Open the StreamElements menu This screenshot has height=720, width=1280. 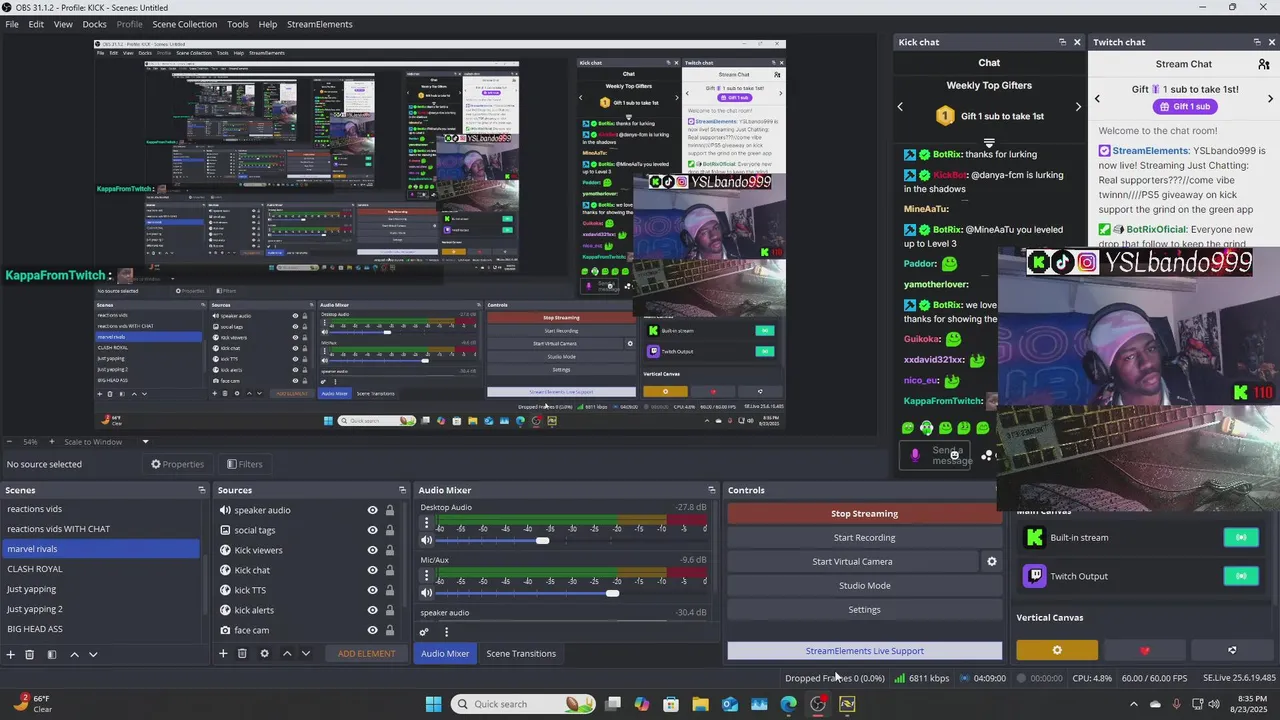319,24
